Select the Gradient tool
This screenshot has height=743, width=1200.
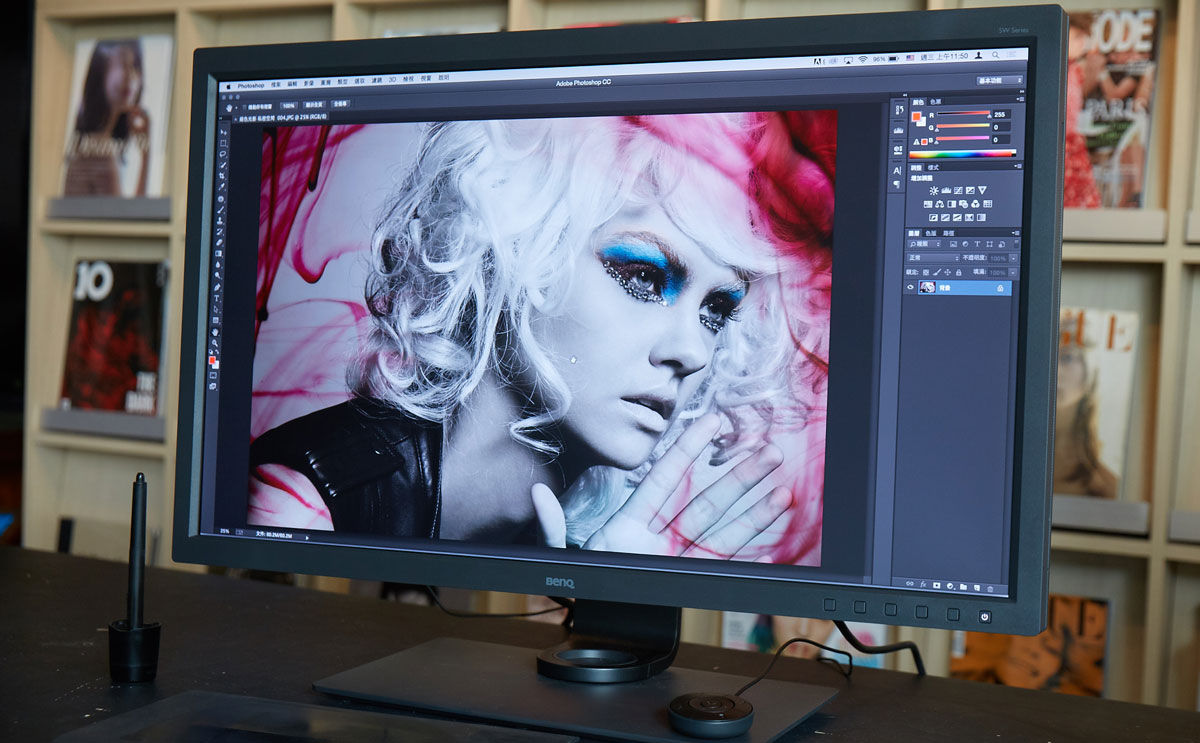[219, 253]
